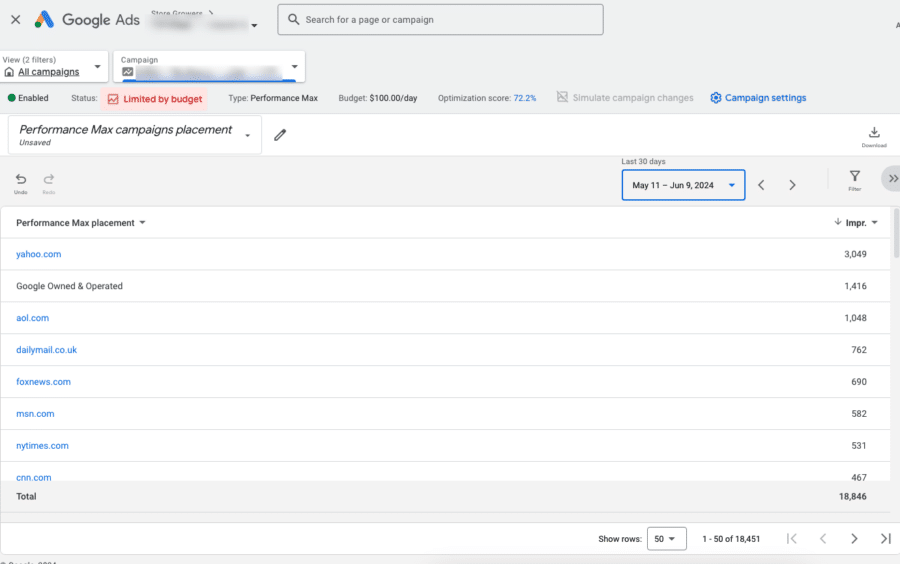Open the Campaign selector dropdown
The image size is (900, 564).
209,67
